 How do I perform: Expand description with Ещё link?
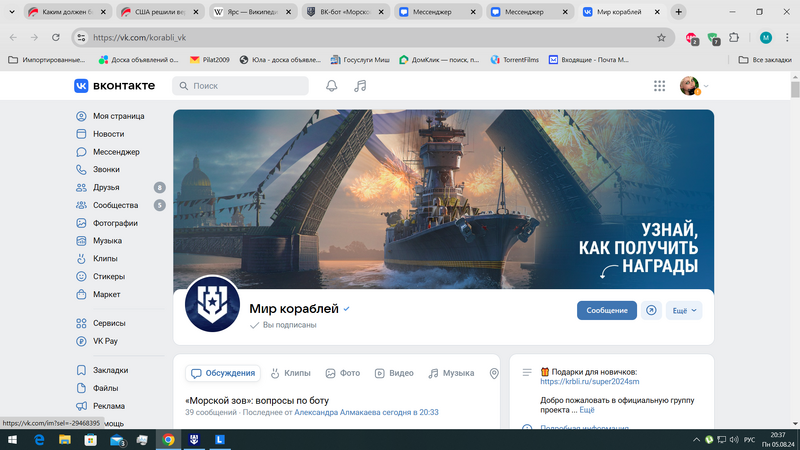coord(587,410)
